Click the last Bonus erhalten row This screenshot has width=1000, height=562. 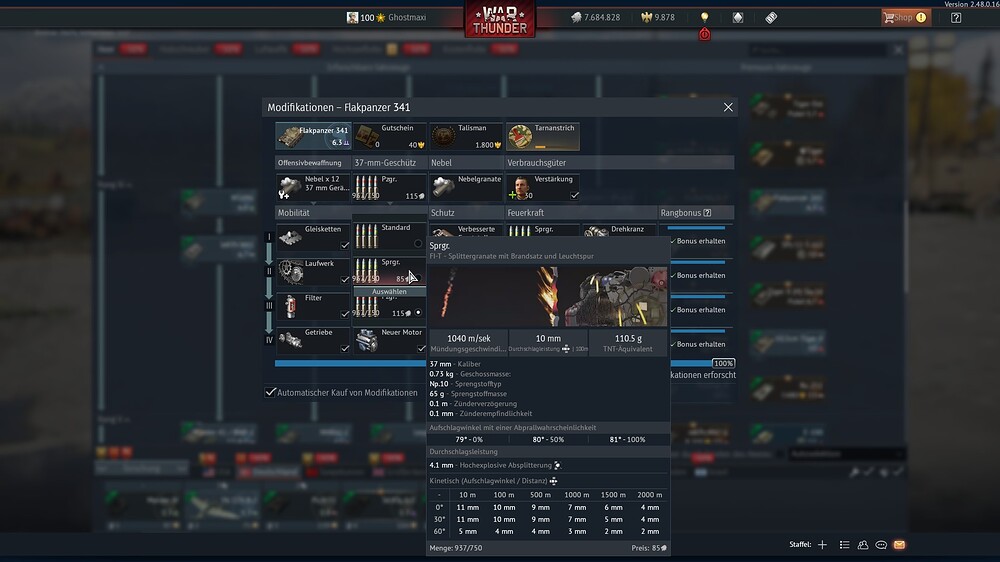pos(698,344)
